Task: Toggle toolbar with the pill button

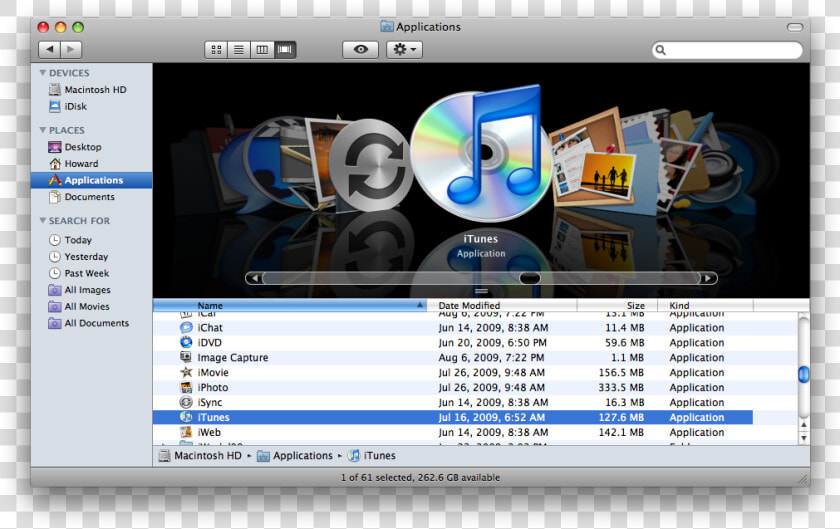Action: pyautogui.click(x=794, y=27)
